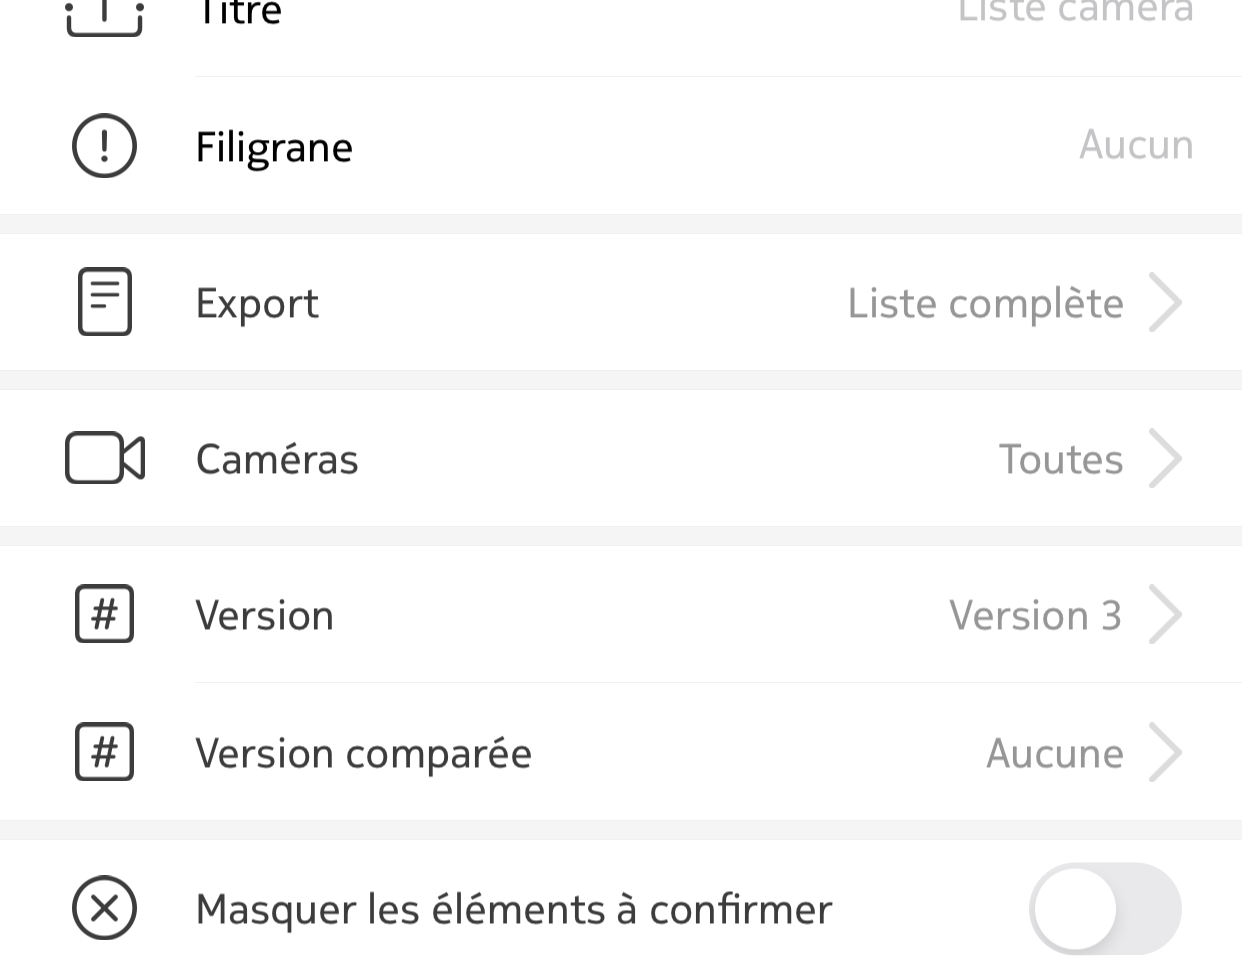The image size is (1242, 970).
Task: Select the video camera icon for Caméras
Action: point(105,458)
